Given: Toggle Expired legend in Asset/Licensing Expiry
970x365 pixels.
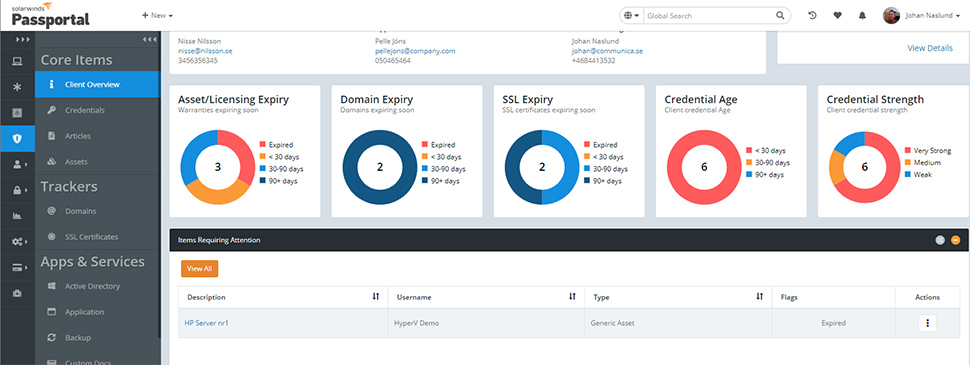Looking at the screenshot, I should pyautogui.click(x=277, y=144).
